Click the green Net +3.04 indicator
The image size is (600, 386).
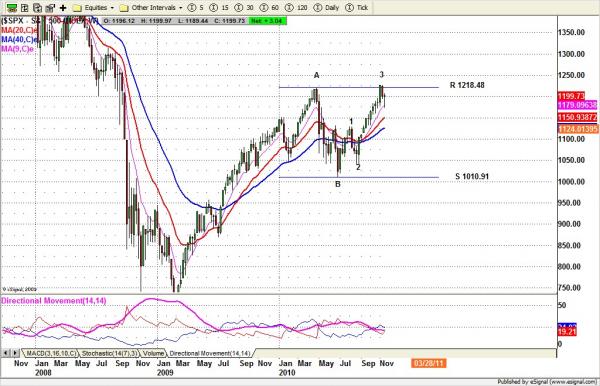pos(267,21)
